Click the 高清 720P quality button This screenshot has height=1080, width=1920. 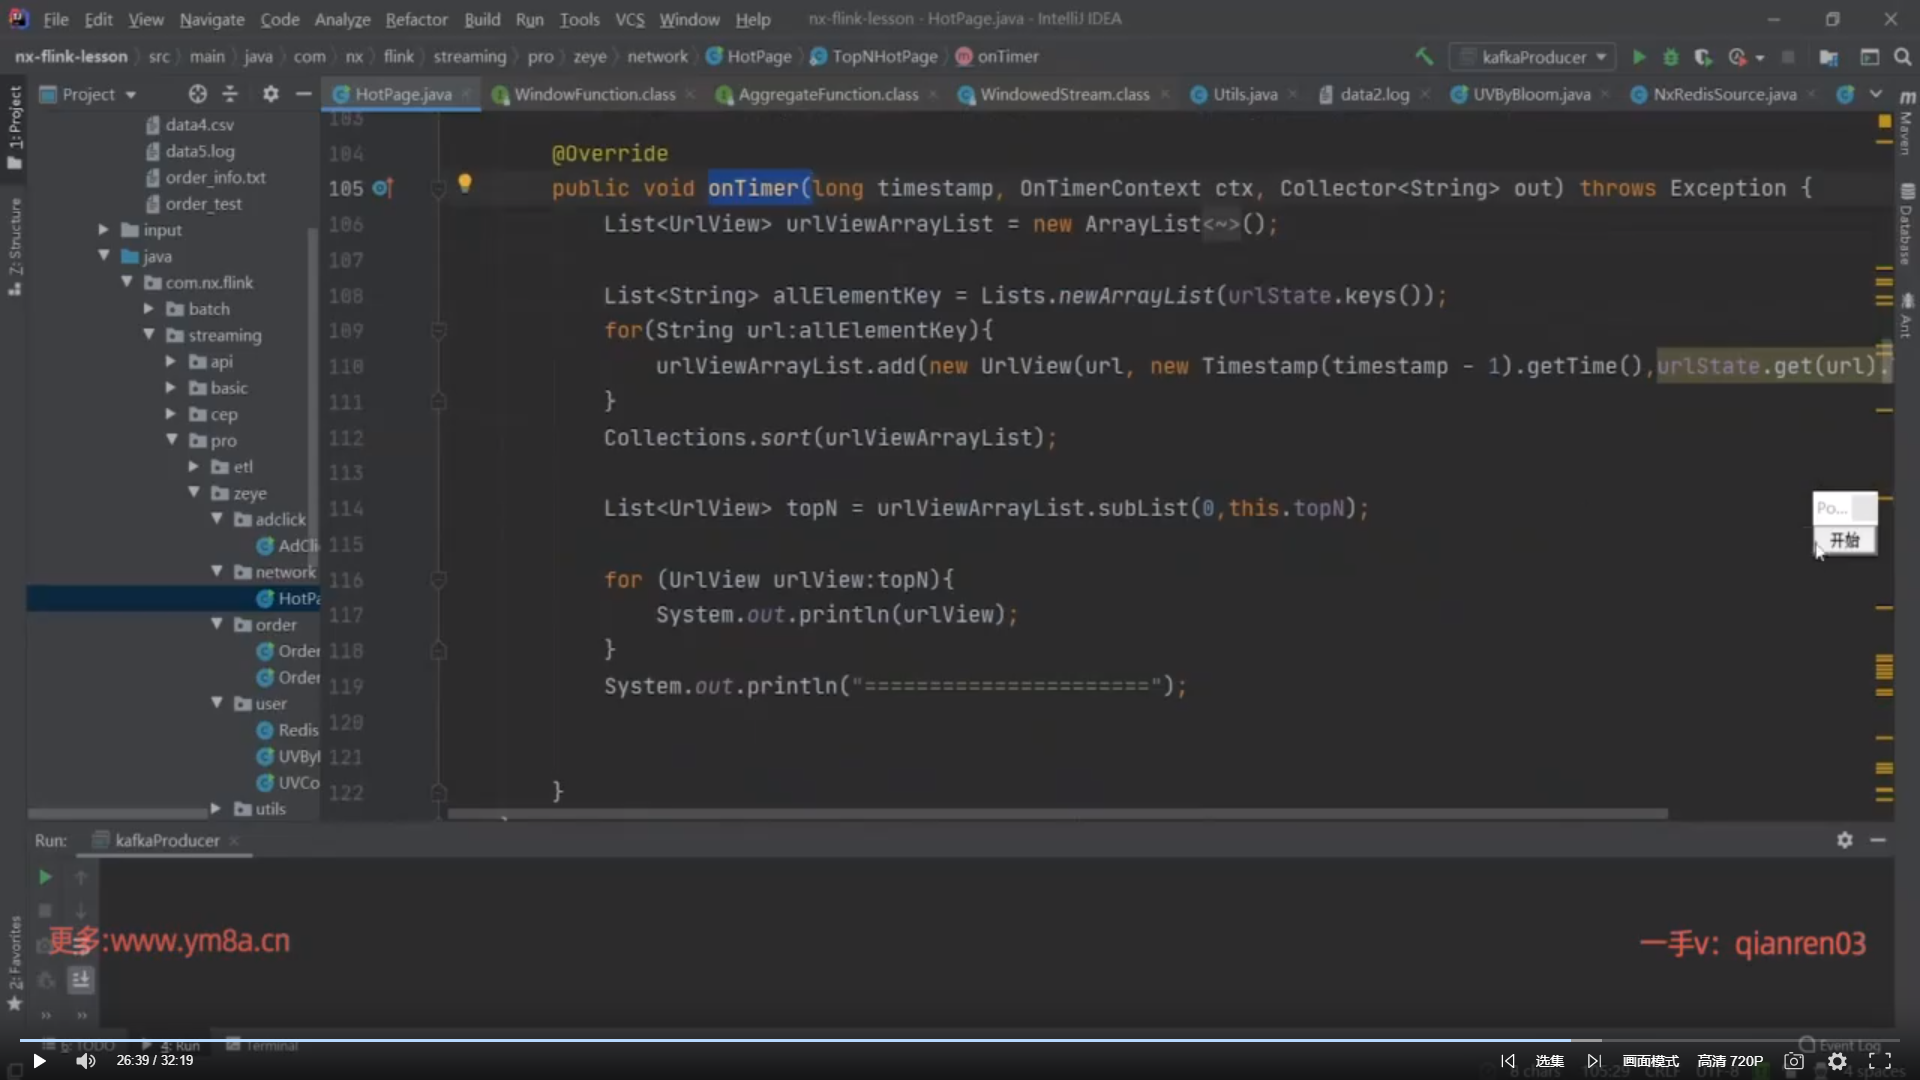click(x=1730, y=1061)
